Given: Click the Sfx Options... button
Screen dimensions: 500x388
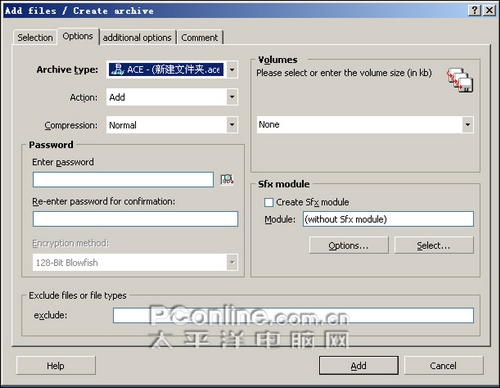Looking at the screenshot, I should pos(349,245).
